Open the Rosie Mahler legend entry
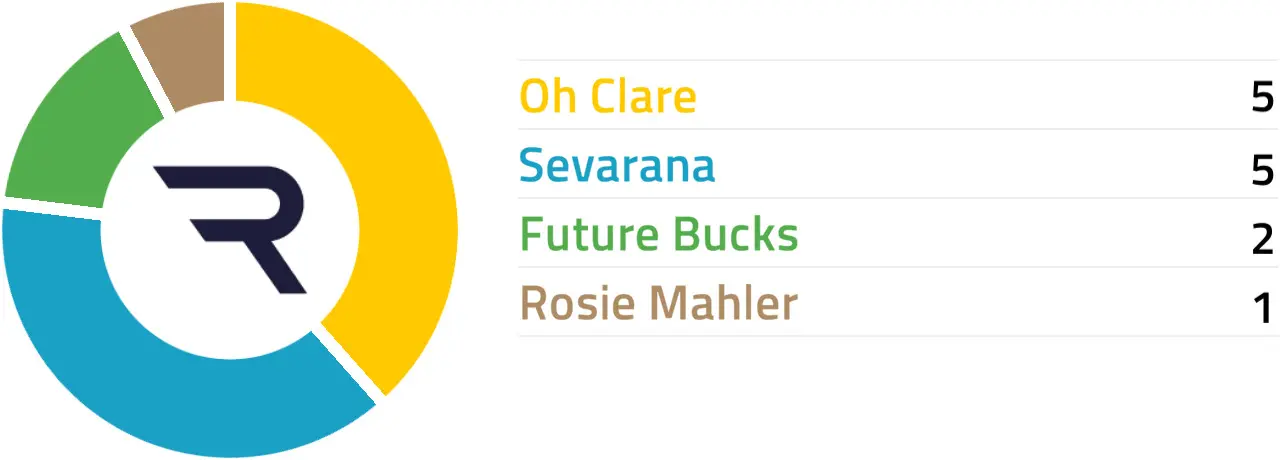The height and width of the screenshot is (460, 1280). pyautogui.click(x=659, y=304)
